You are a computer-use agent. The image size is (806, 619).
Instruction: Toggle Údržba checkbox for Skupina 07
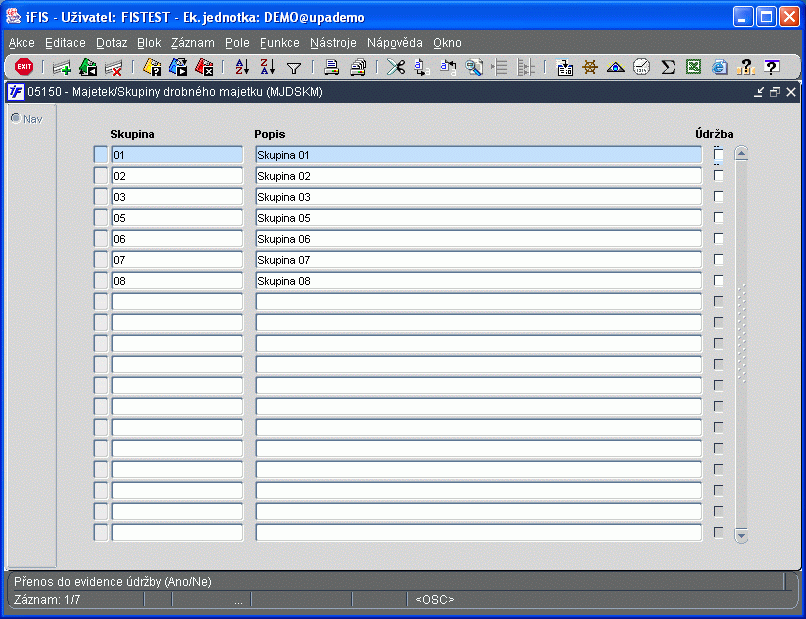718,260
